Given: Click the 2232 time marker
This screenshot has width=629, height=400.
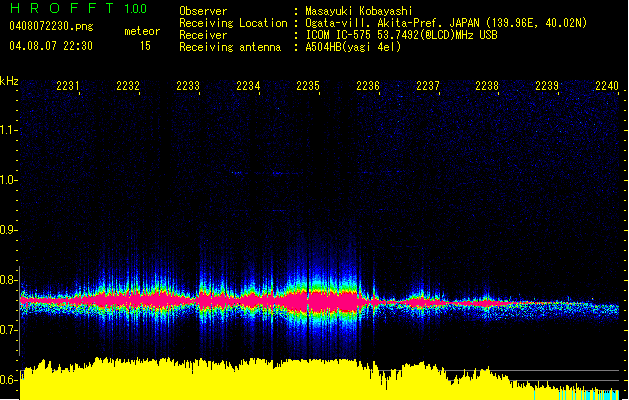Looking at the screenshot, I should [128, 86].
